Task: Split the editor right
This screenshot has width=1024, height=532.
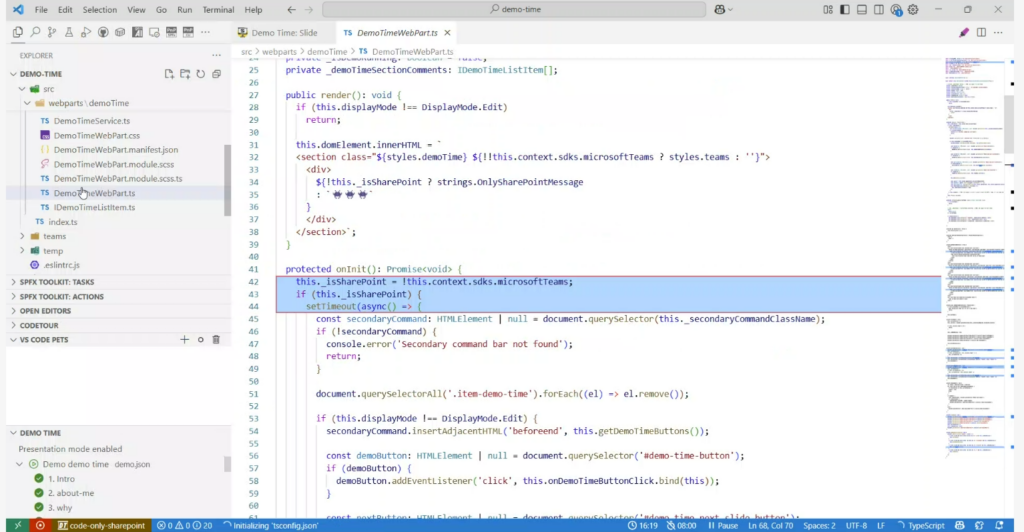Action: pos(981,32)
